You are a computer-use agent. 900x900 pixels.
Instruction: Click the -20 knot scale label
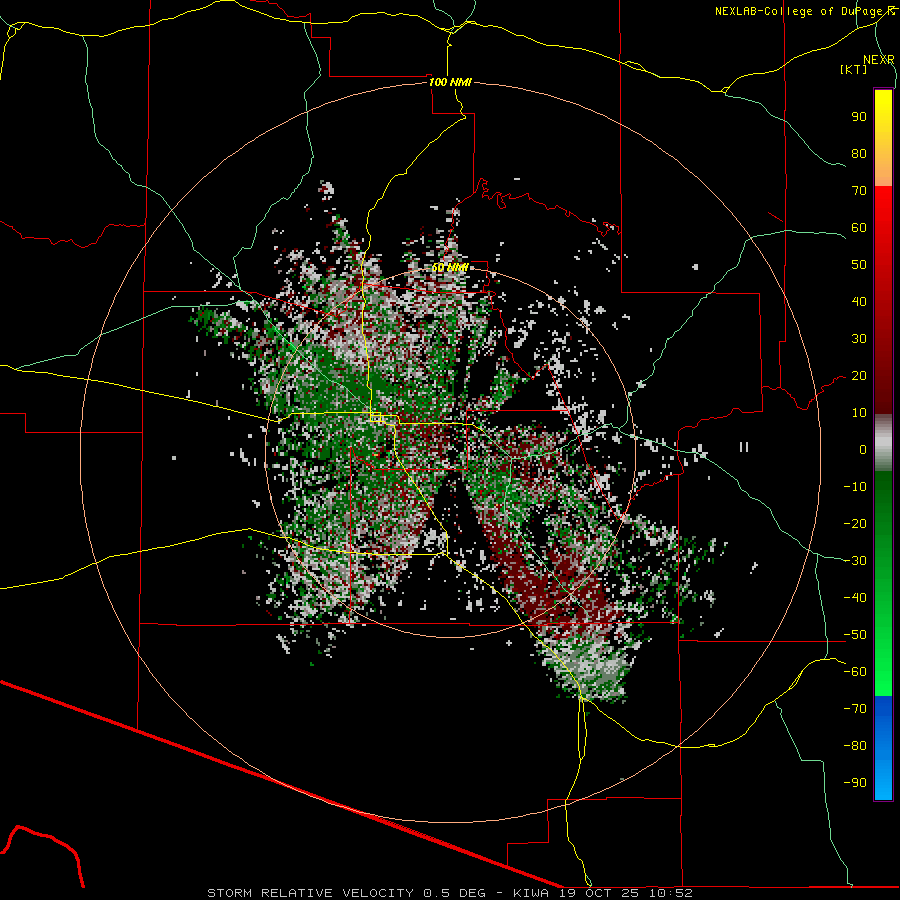(x=855, y=524)
